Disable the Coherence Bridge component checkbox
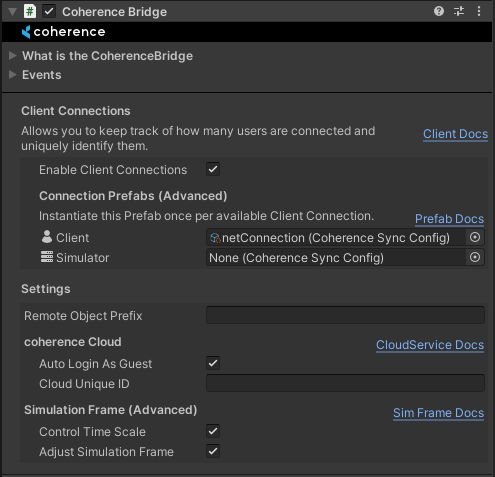Viewport: 495px width, 477px height. click(x=49, y=11)
